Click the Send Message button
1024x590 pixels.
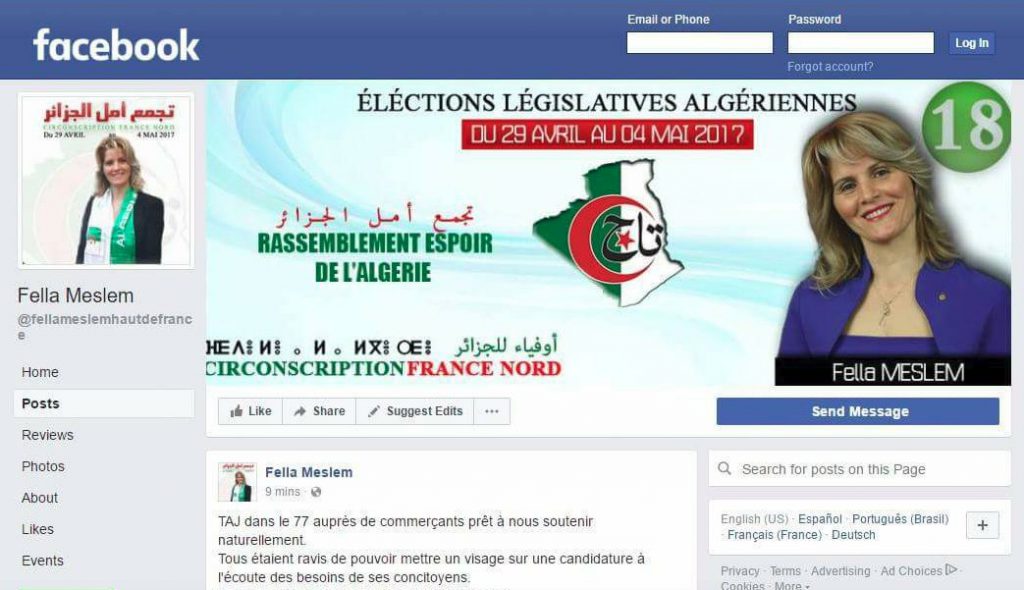[x=857, y=411]
